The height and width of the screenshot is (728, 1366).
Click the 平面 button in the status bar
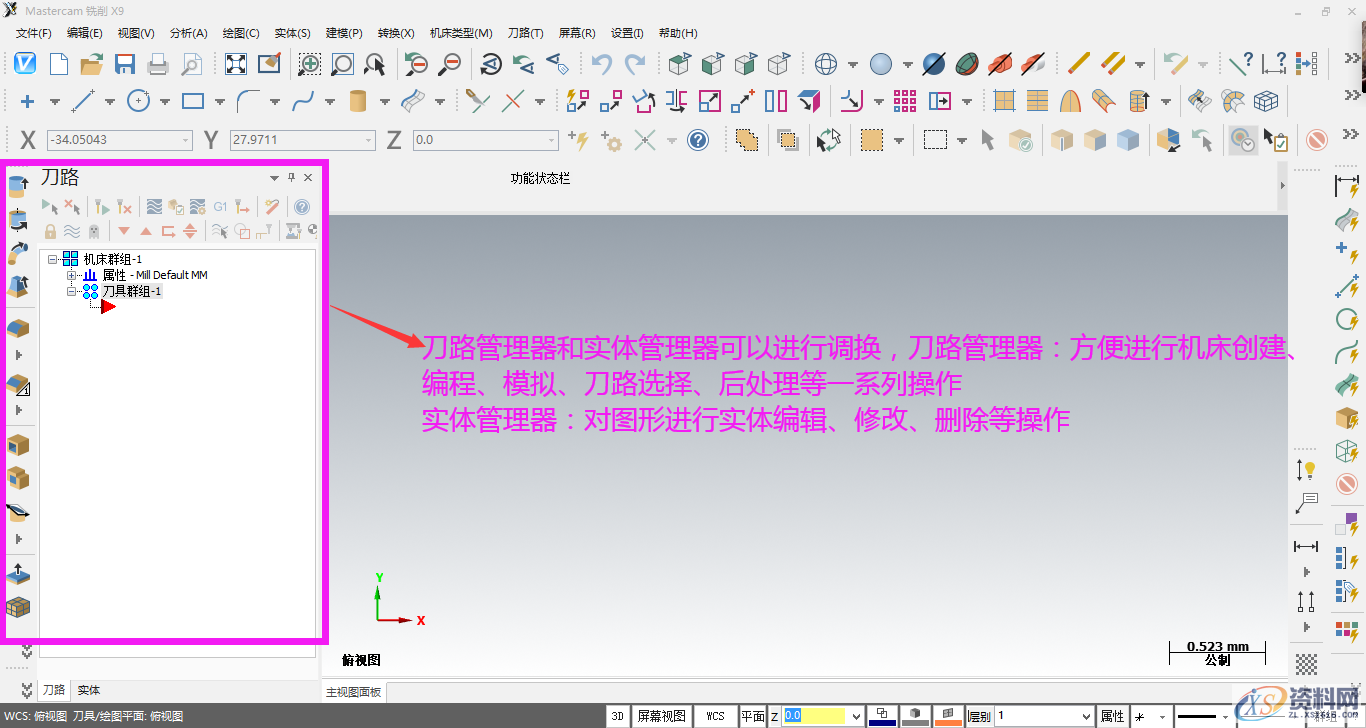point(752,716)
